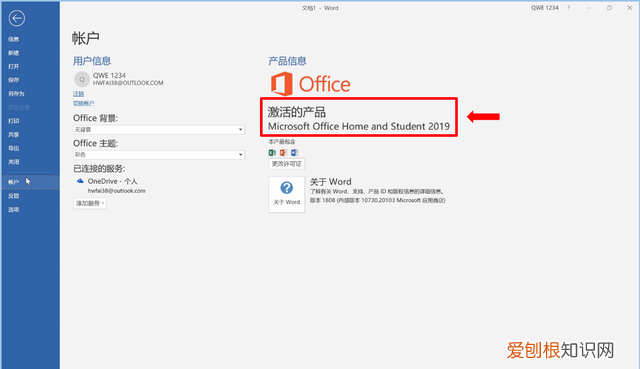Open the Office 主题 theme dropdown
640x369 pixels.
159,155
